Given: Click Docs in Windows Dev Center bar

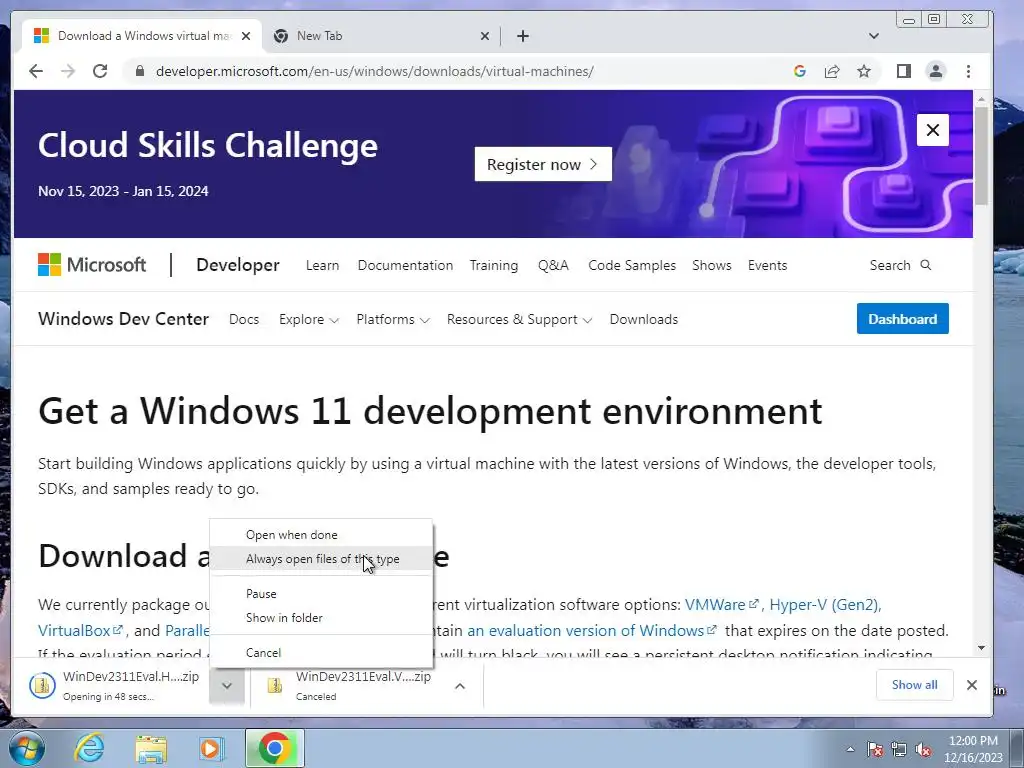Looking at the screenshot, I should tap(244, 319).
